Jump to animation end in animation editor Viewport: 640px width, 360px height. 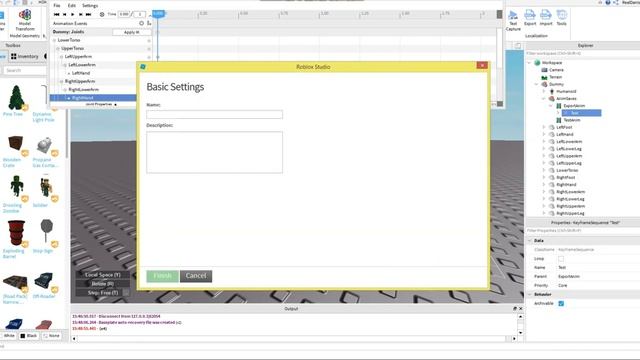[89, 14]
